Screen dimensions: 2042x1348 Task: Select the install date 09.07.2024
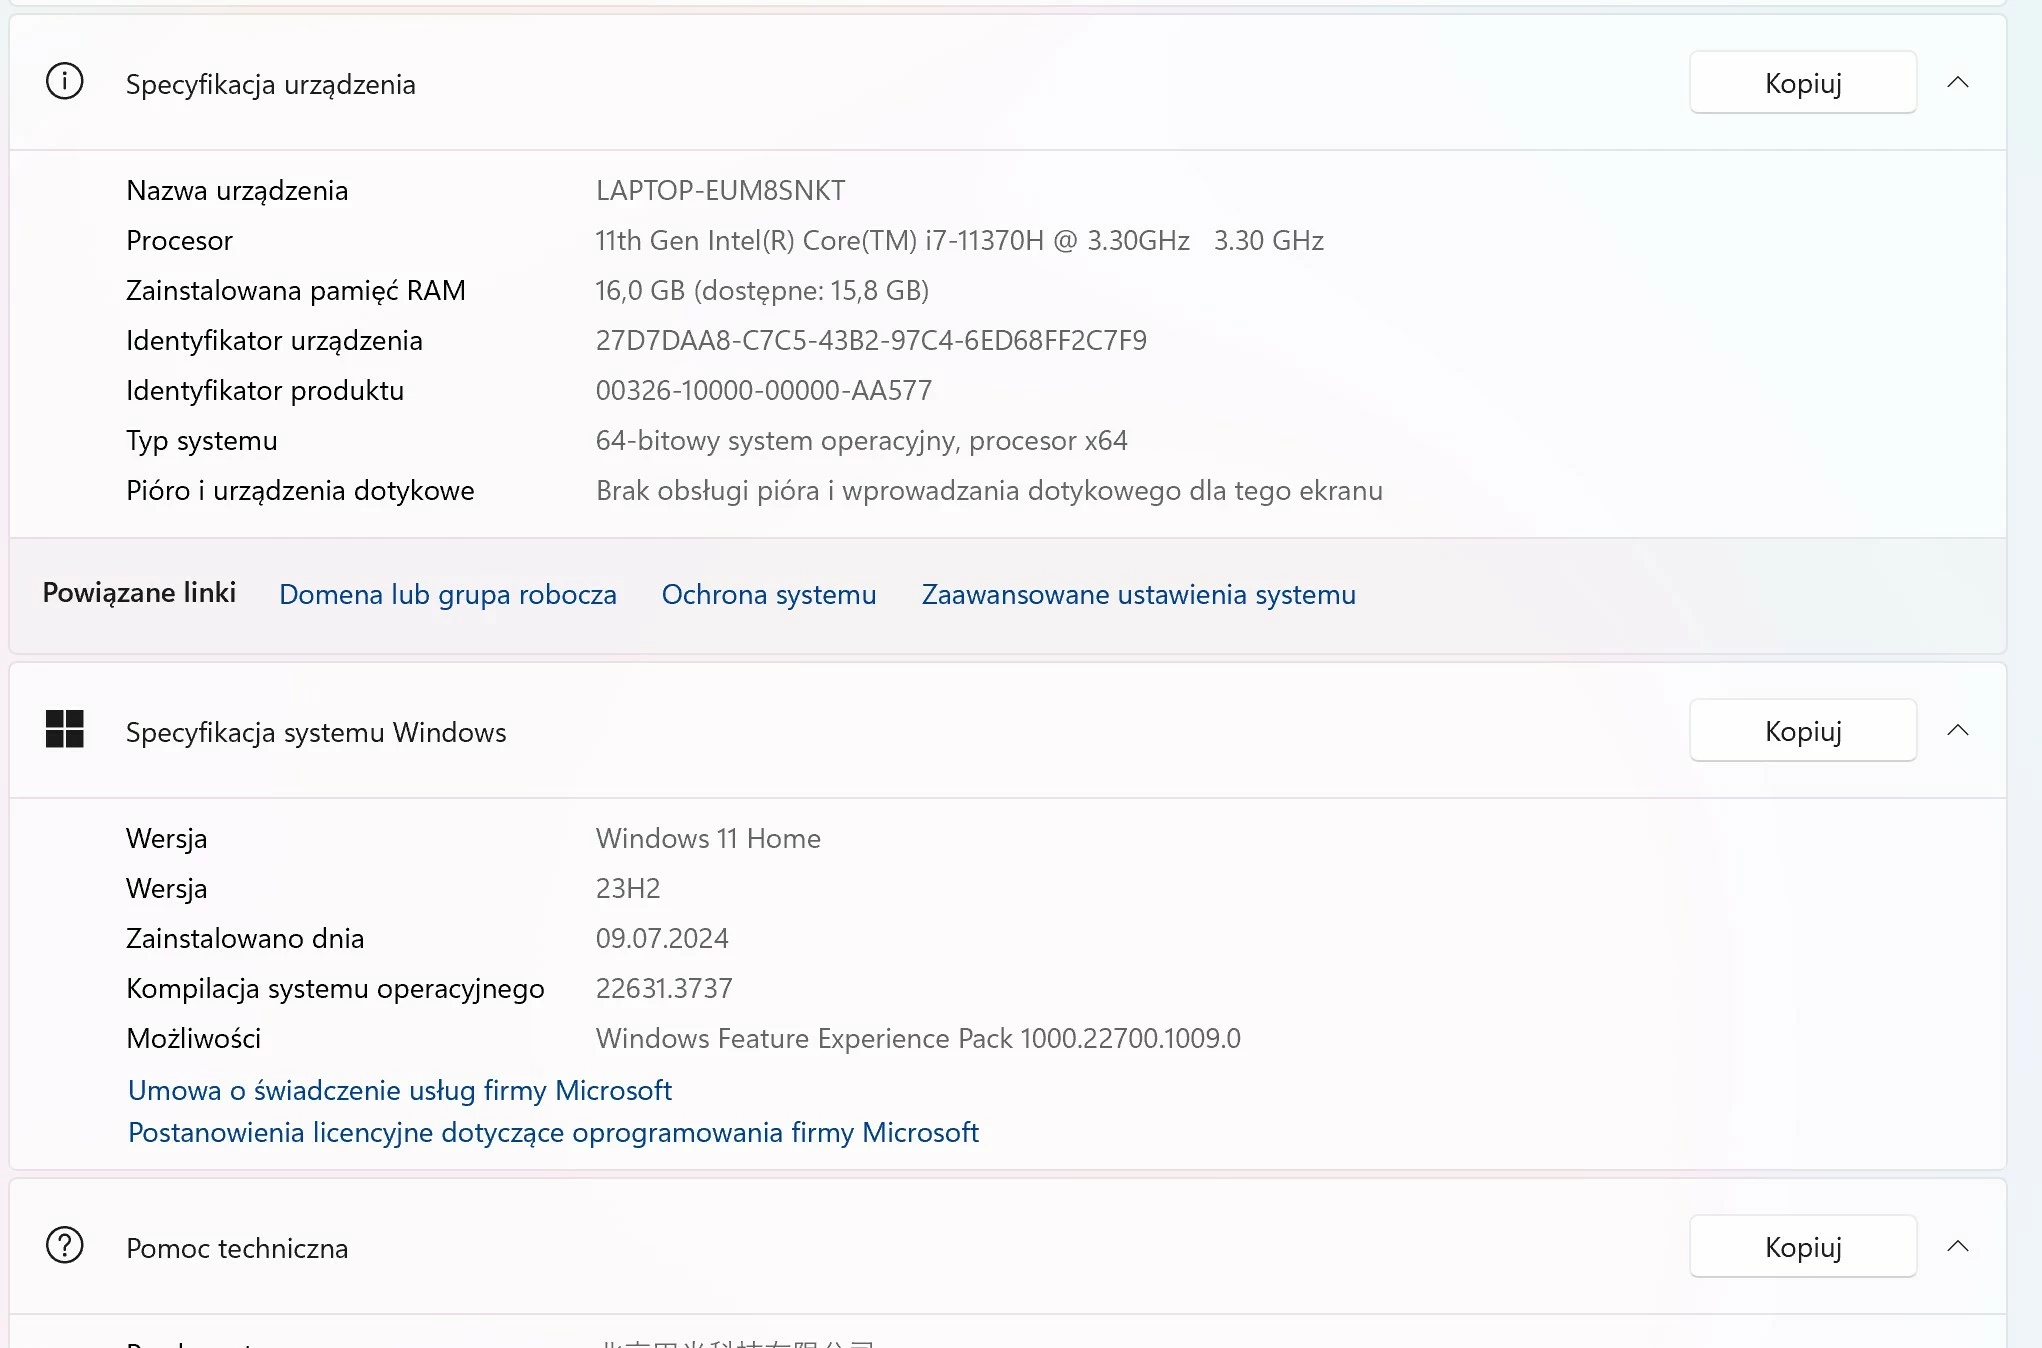662,938
